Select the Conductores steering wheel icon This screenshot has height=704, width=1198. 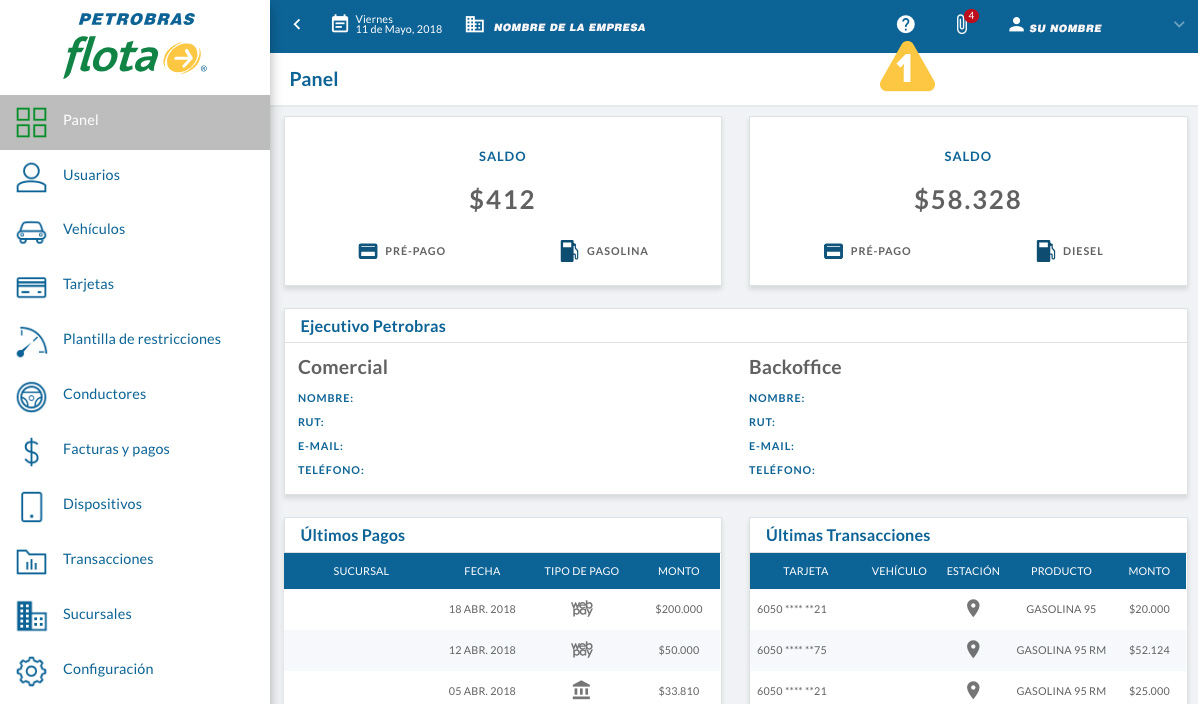31,397
